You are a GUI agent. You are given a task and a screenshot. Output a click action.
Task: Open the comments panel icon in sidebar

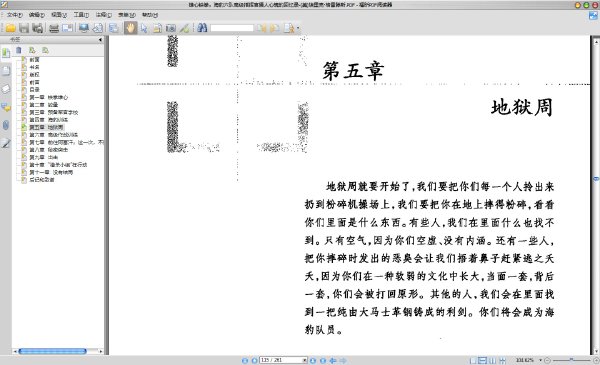pos(6,107)
